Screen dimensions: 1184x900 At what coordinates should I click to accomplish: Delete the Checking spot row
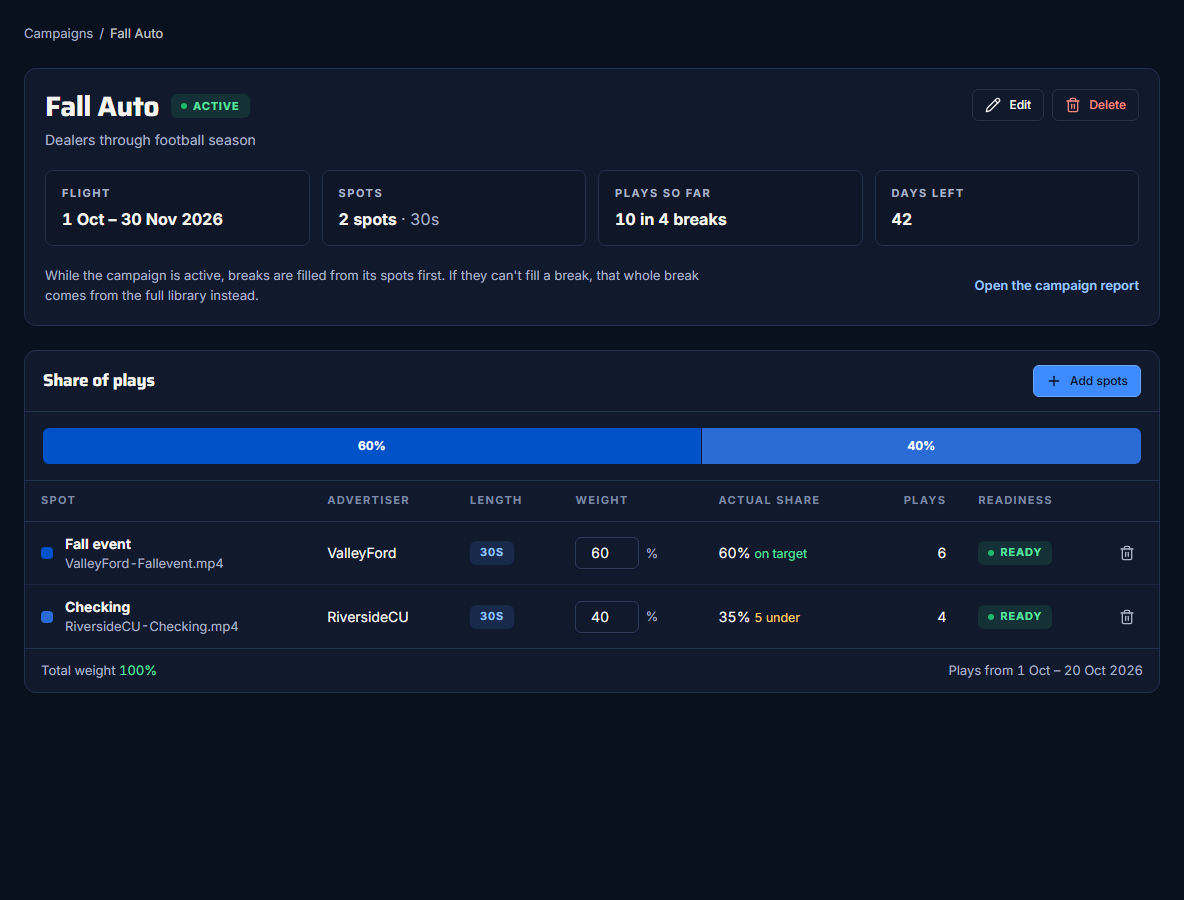(x=1127, y=617)
